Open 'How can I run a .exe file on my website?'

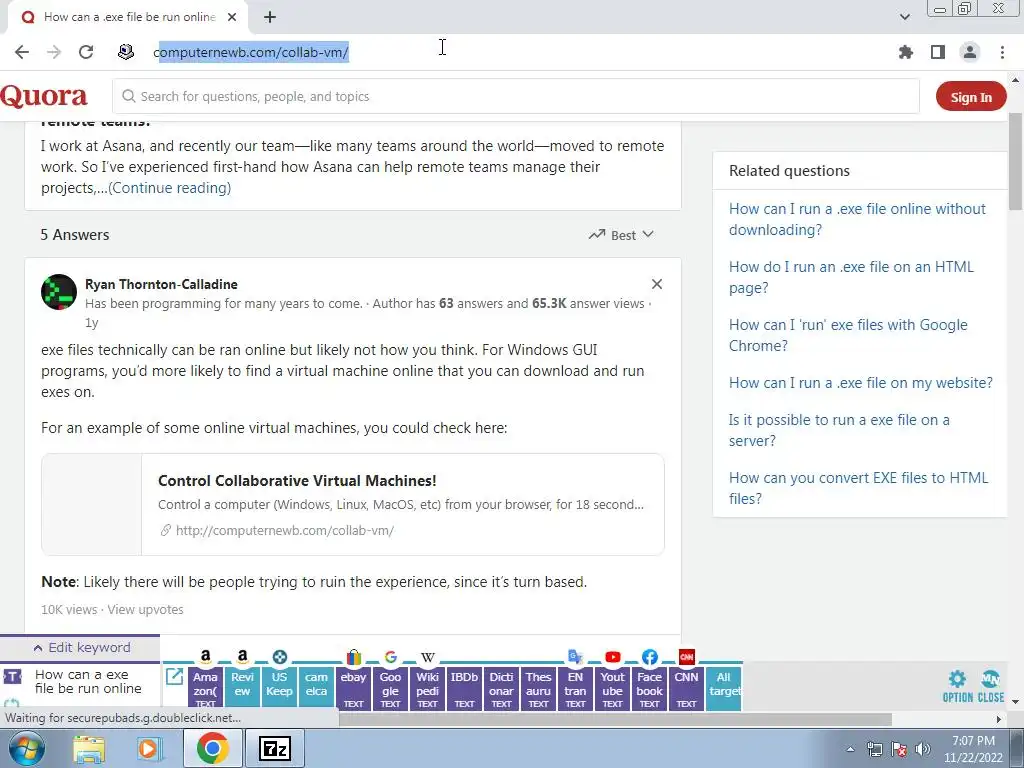click(x=861, y=383)
